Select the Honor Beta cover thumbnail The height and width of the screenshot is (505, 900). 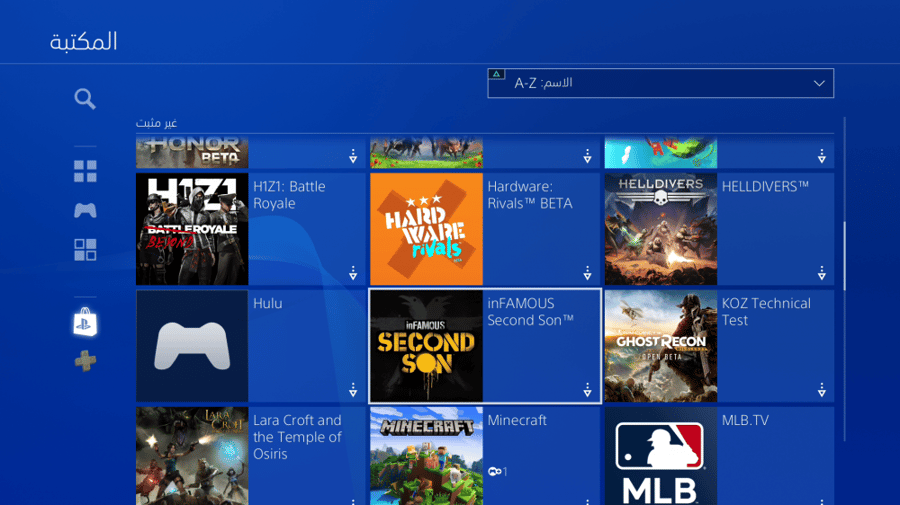pos(192,152)
